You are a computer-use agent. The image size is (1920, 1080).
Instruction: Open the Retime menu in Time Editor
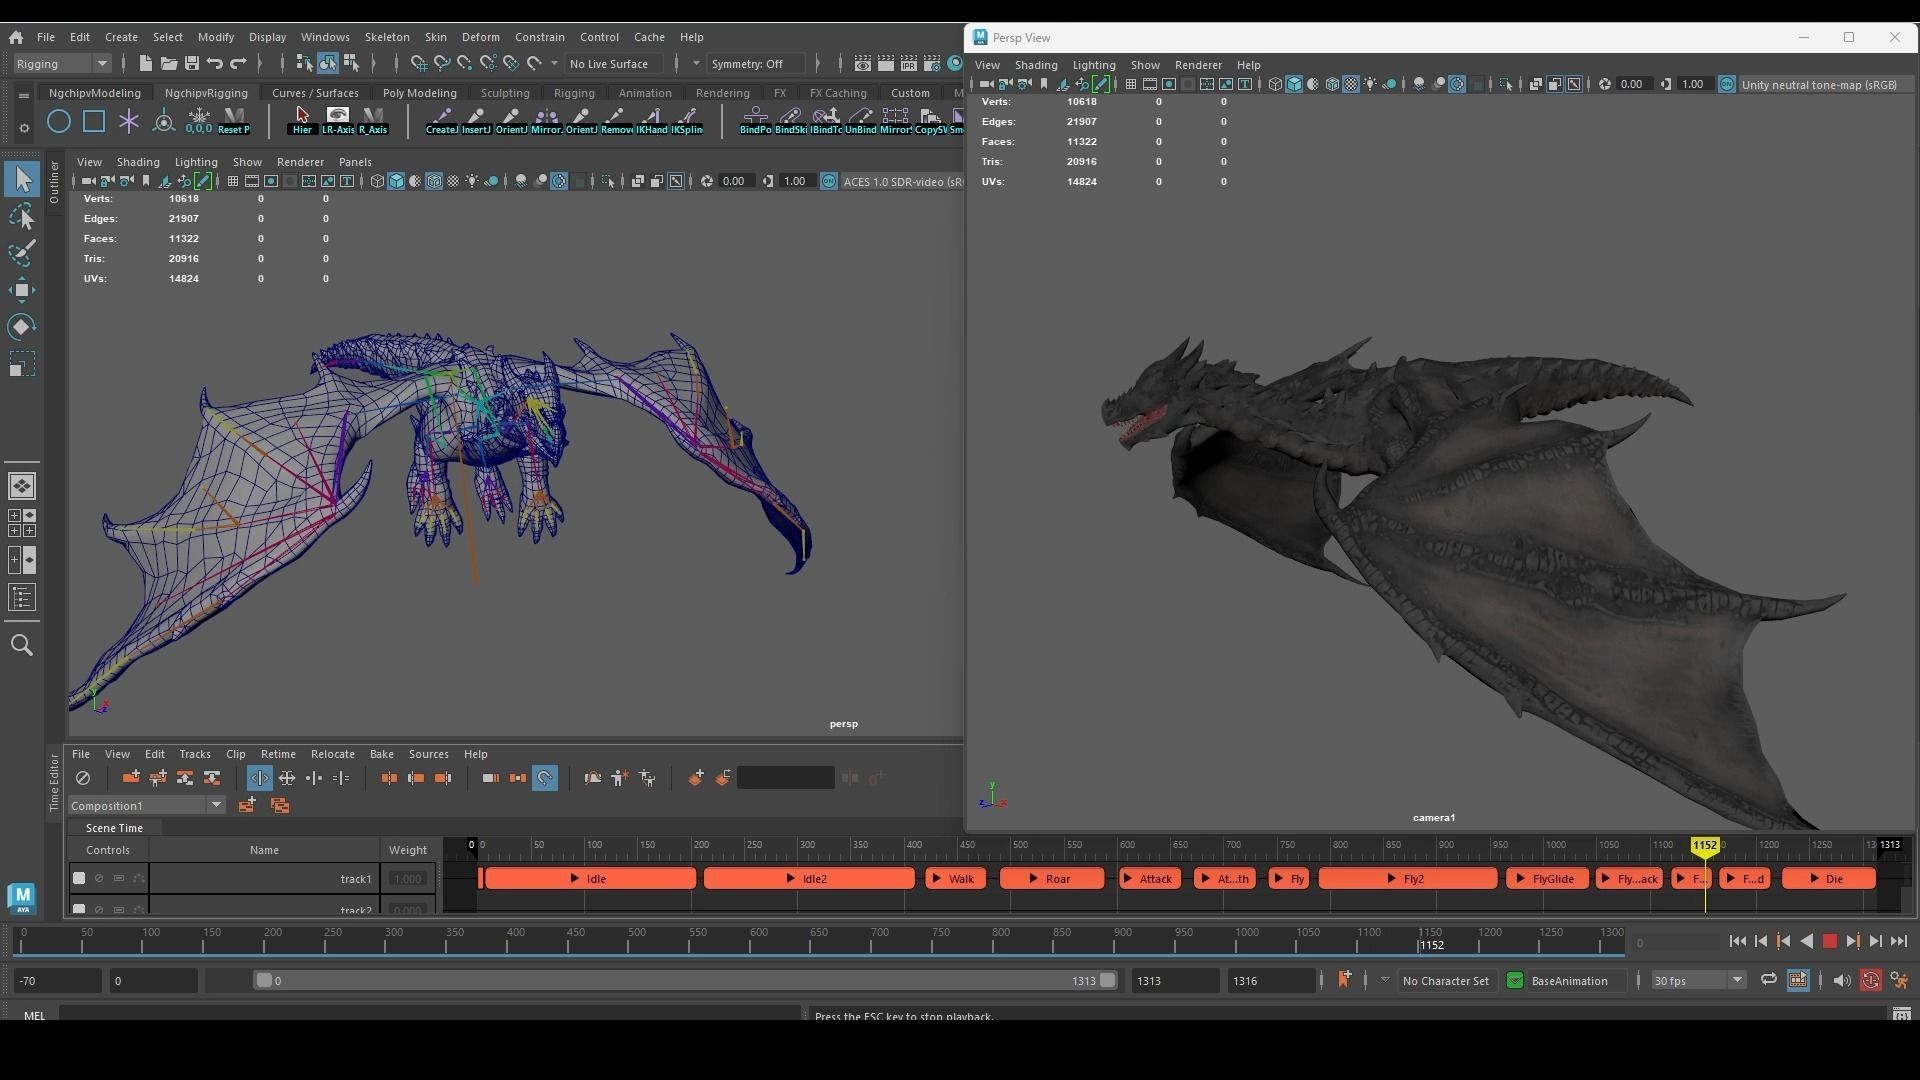click(278, 754)
